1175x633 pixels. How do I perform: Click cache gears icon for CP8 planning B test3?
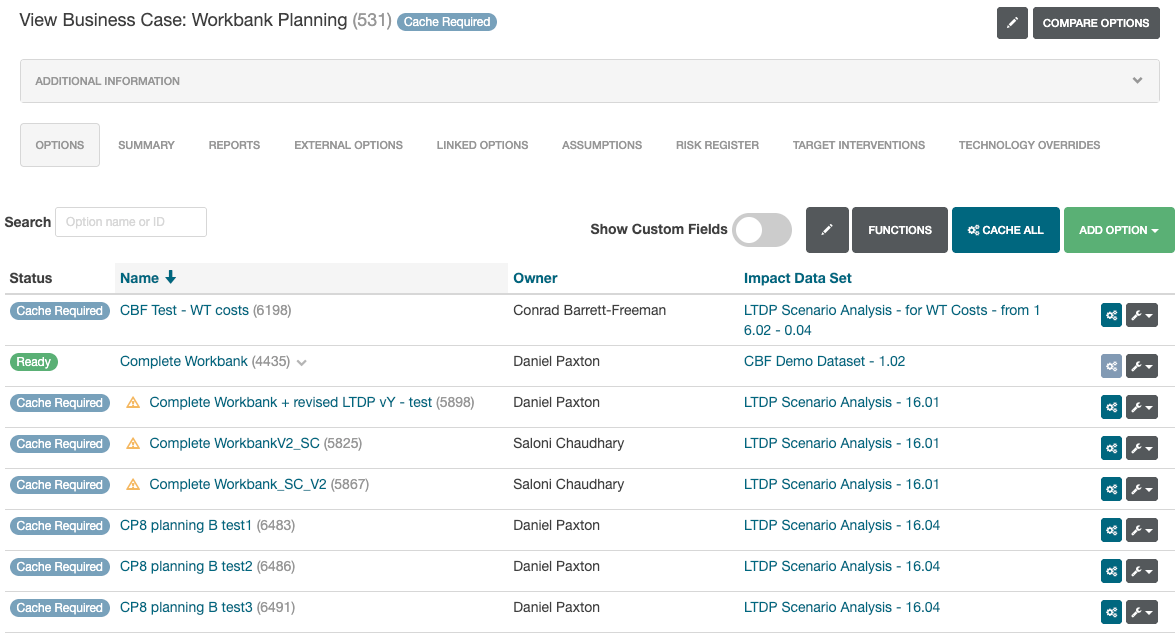[1111, 612]
